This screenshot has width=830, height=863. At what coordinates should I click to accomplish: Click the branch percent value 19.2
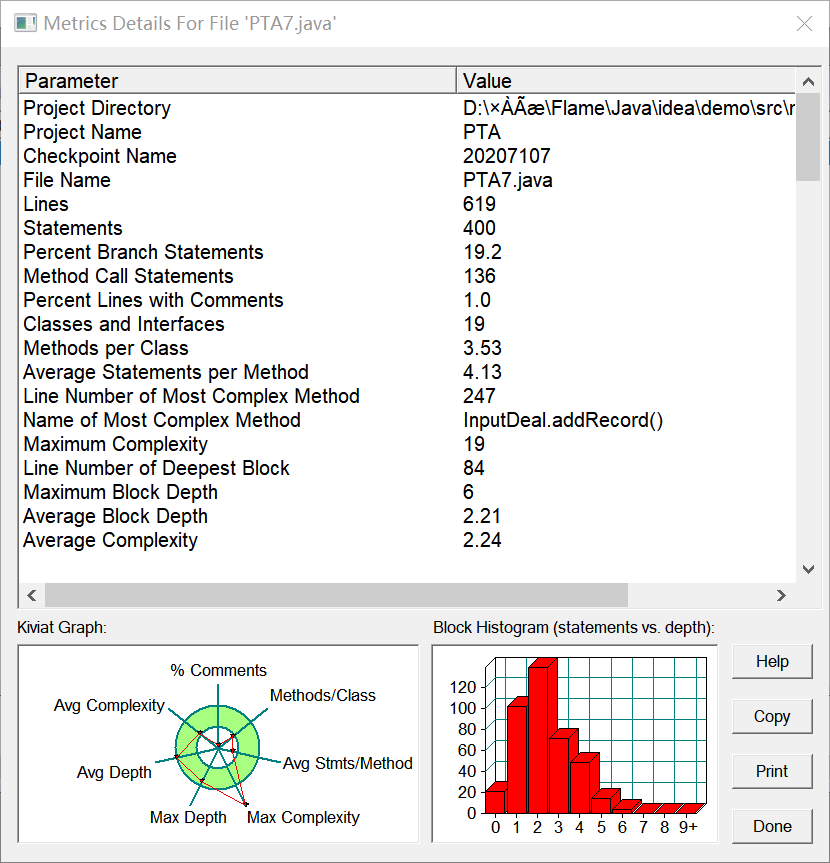coord(482,252)
